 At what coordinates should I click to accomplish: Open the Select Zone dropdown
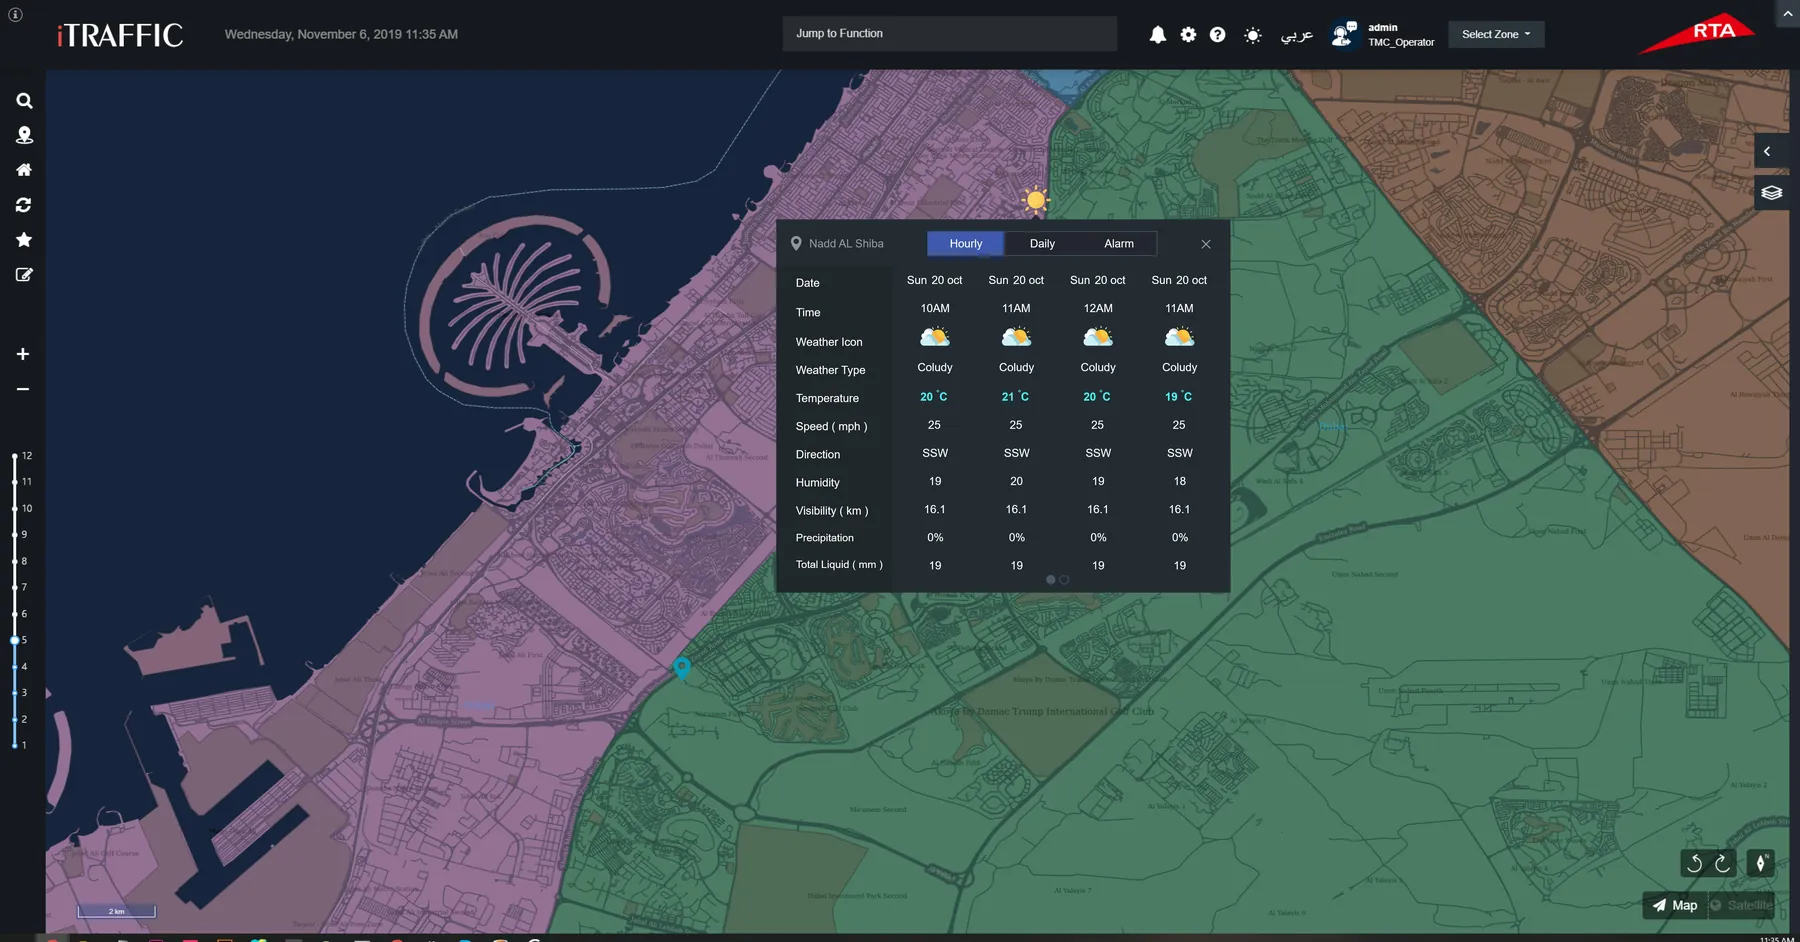[x=1496, y=34]
